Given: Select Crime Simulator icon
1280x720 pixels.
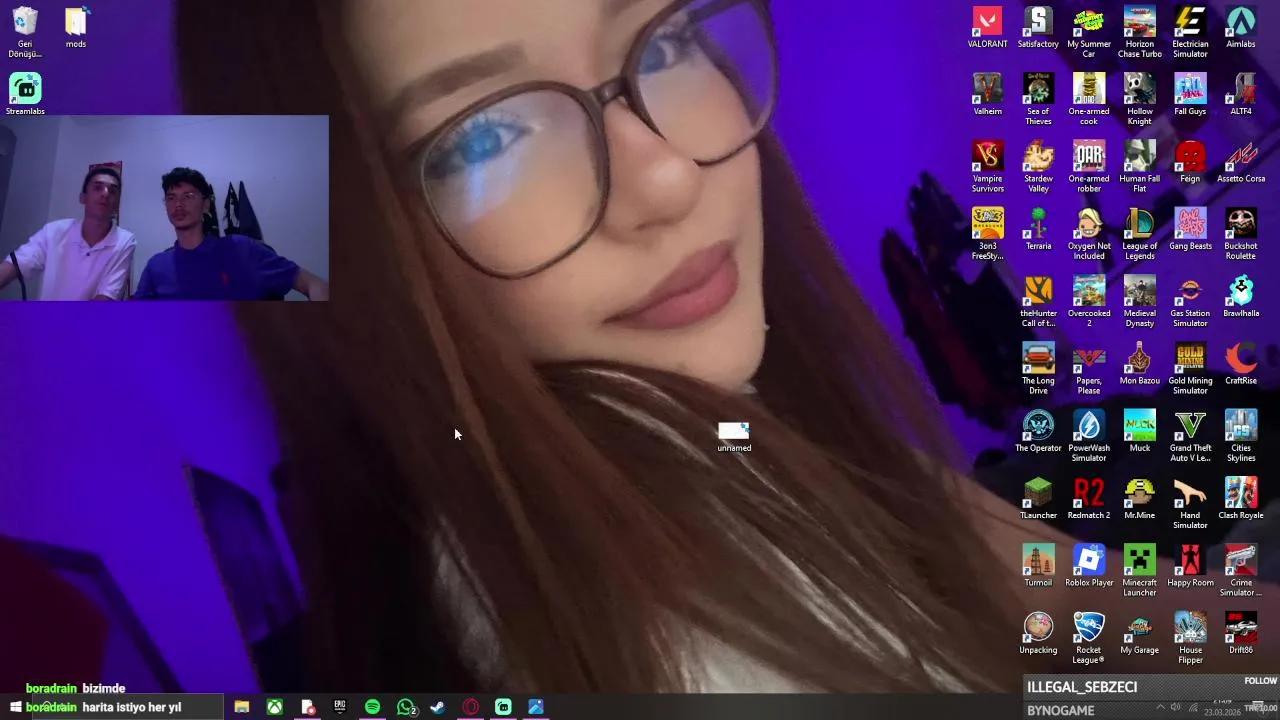Looking at the screenshot, I should pyautogui.click(x=1241, y=569).
